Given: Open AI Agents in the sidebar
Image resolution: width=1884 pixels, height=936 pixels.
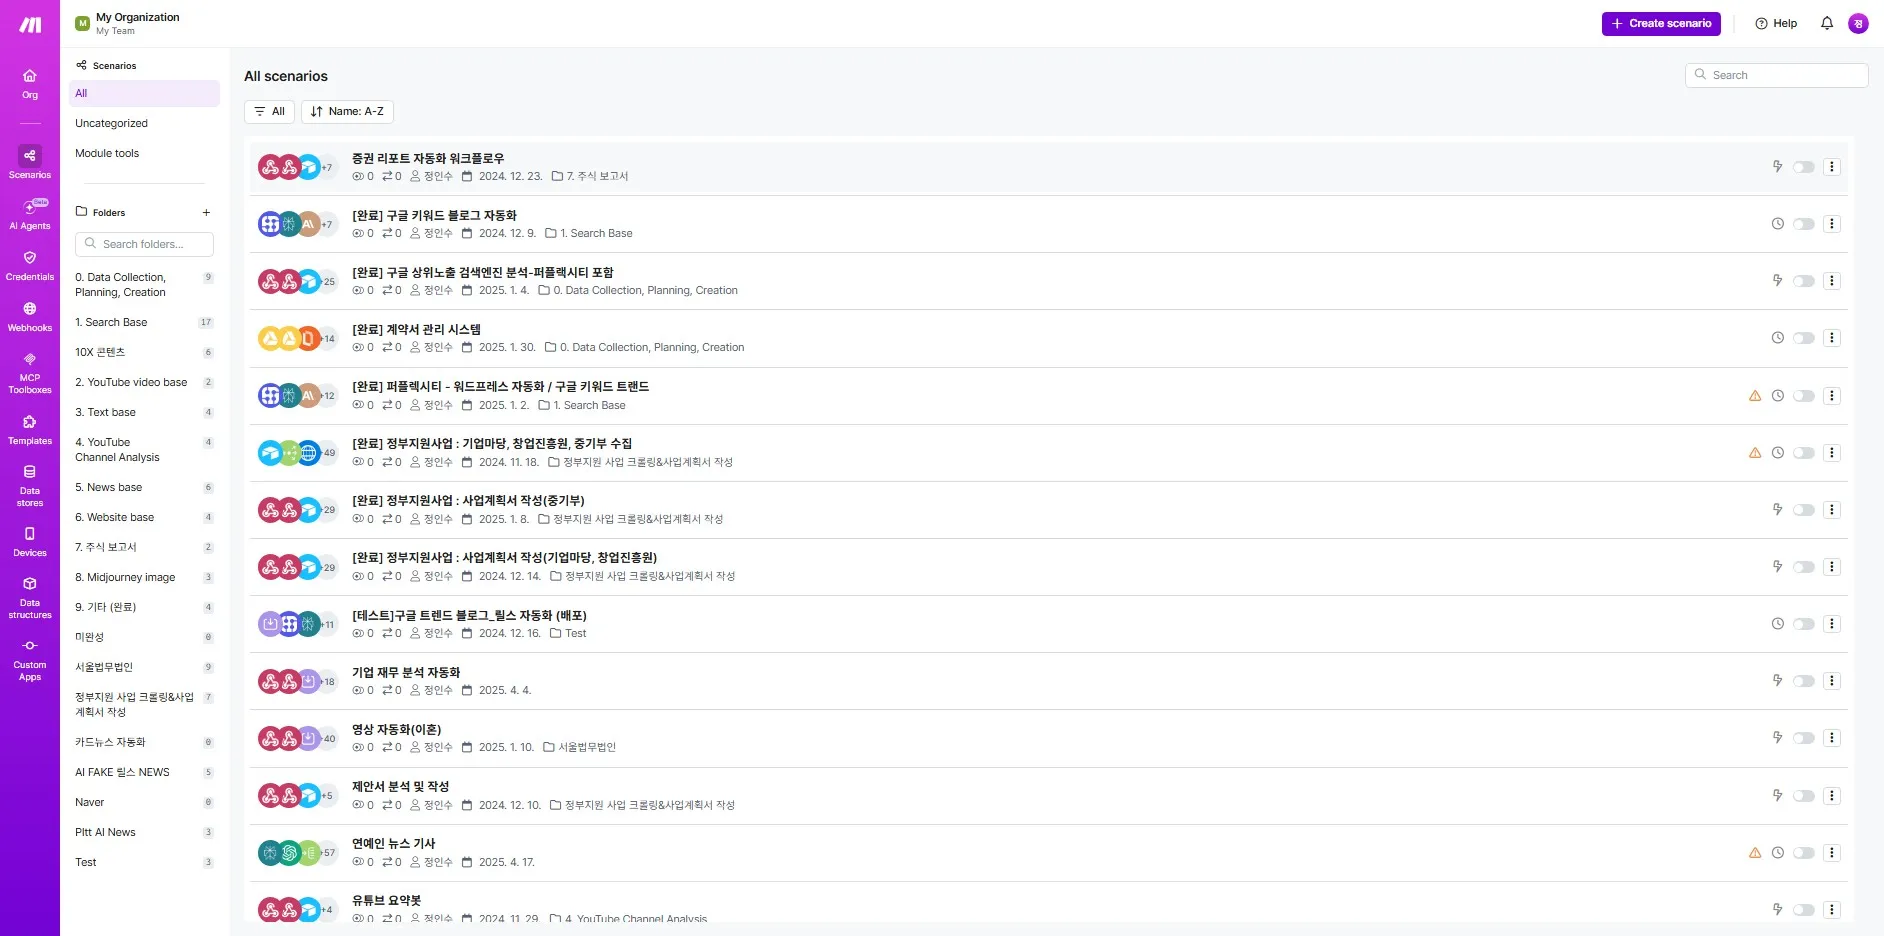Looking at the screenshot, I should coord(30,214).
